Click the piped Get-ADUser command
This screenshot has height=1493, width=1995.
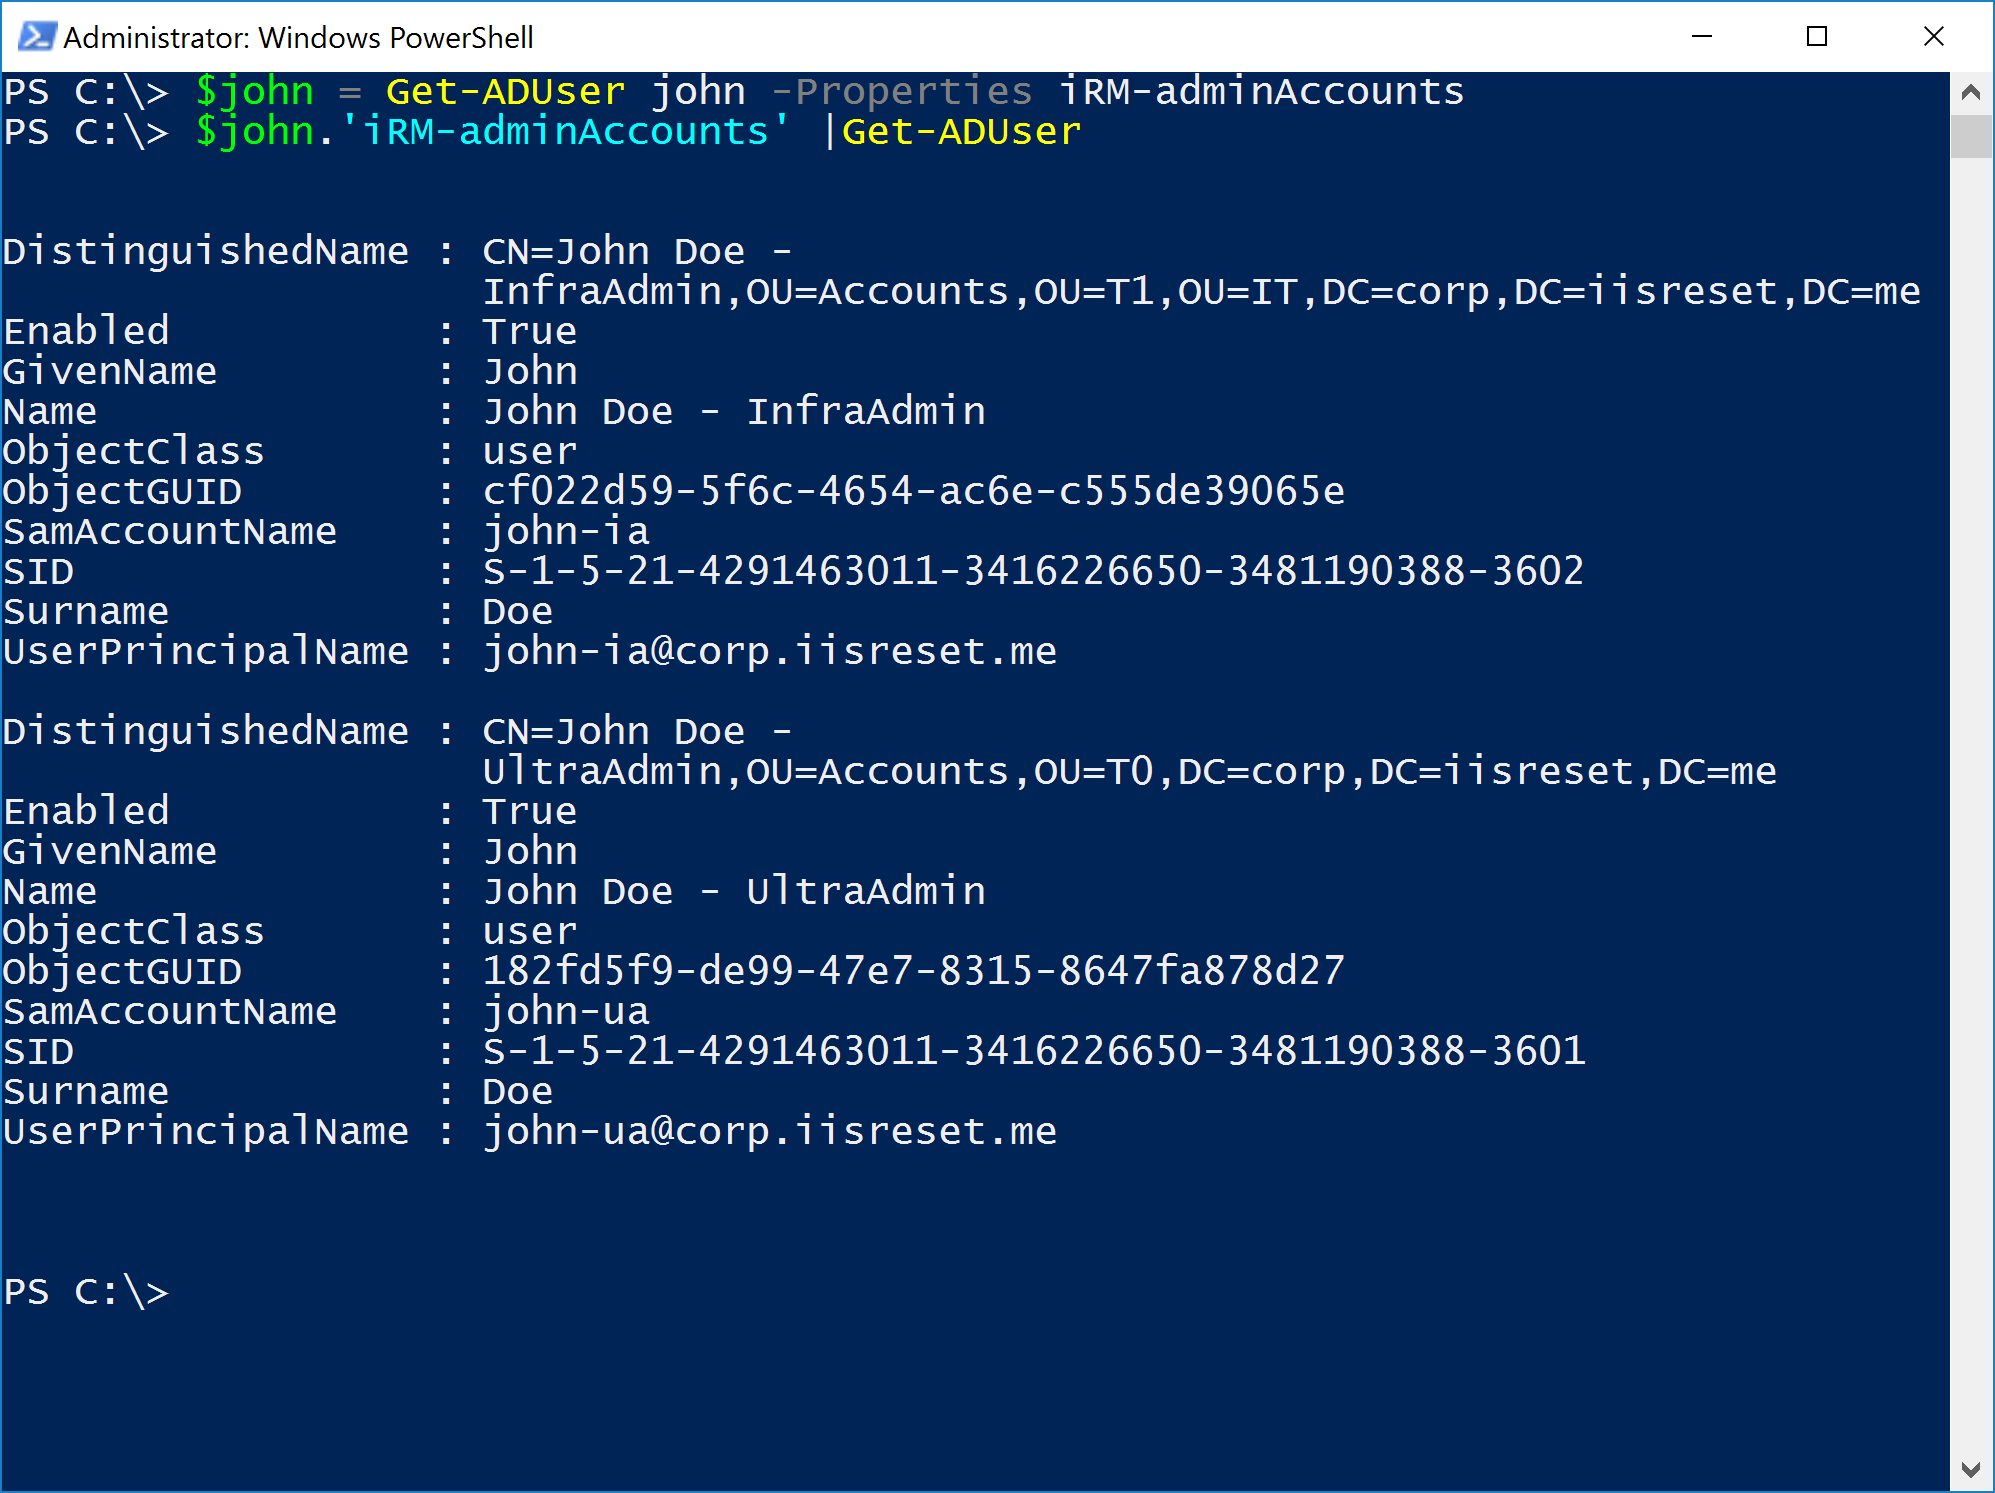961,132
